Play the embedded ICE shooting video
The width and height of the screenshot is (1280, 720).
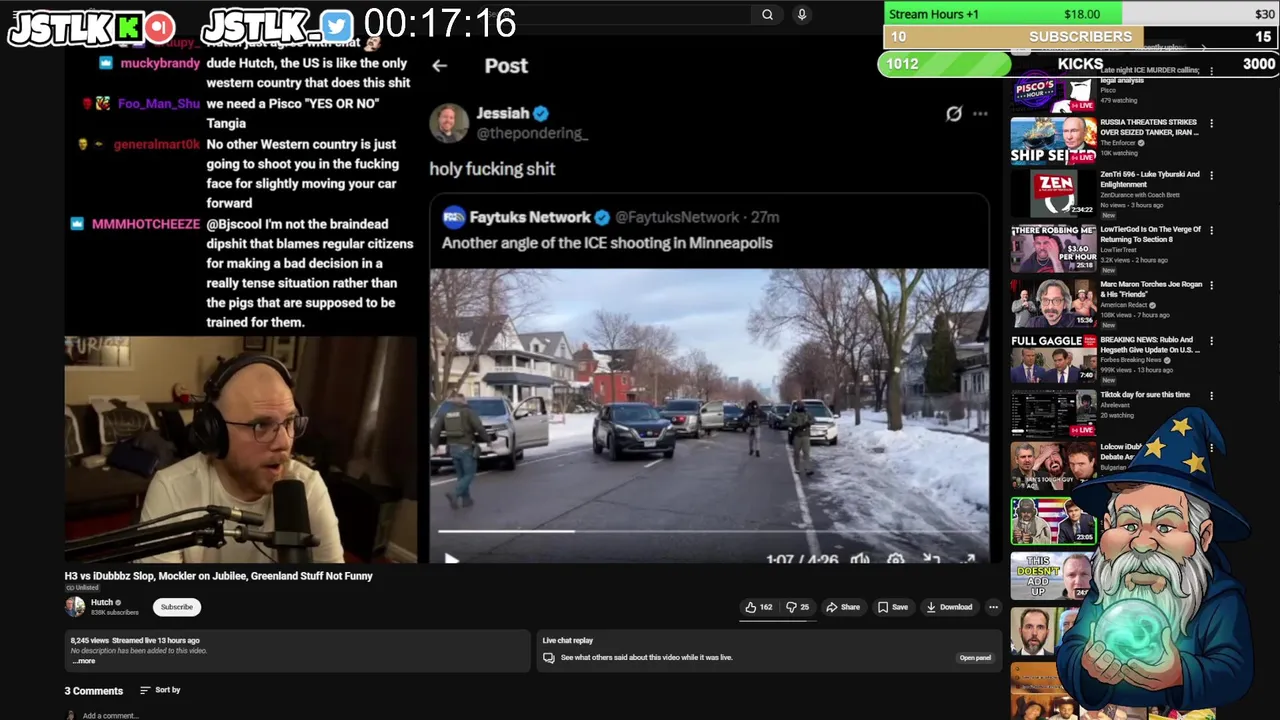pyautogui.click(x=451, y=559)
